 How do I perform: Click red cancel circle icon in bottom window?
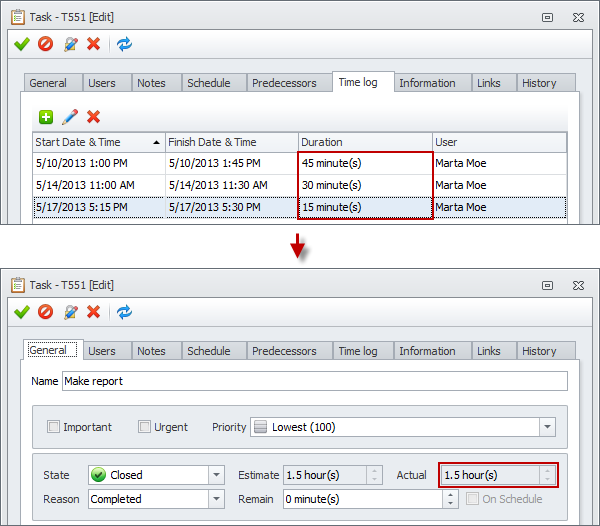coord(46,312)
